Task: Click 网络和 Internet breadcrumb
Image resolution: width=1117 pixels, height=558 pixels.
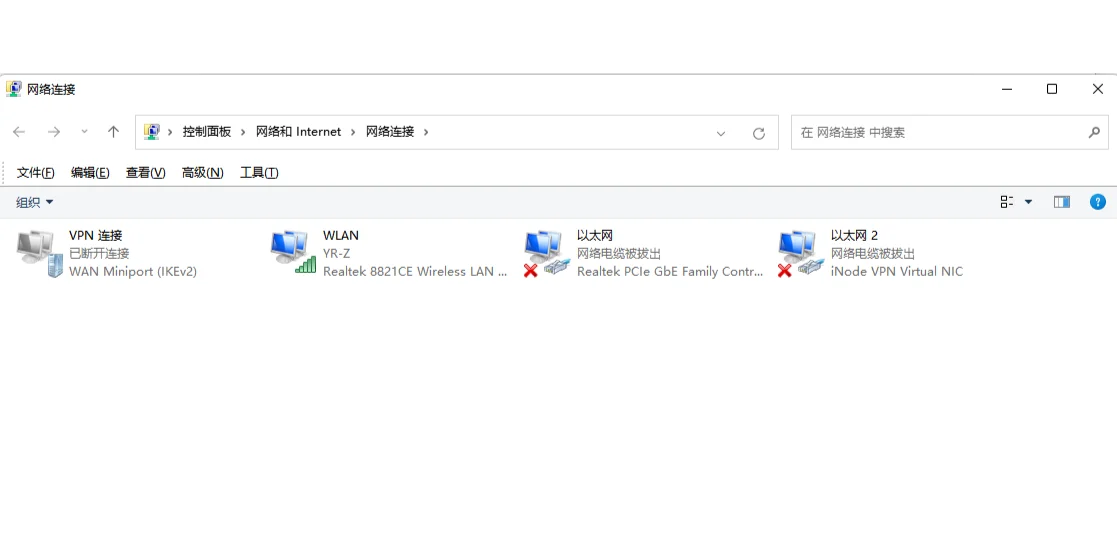Action: click(298, 132)
